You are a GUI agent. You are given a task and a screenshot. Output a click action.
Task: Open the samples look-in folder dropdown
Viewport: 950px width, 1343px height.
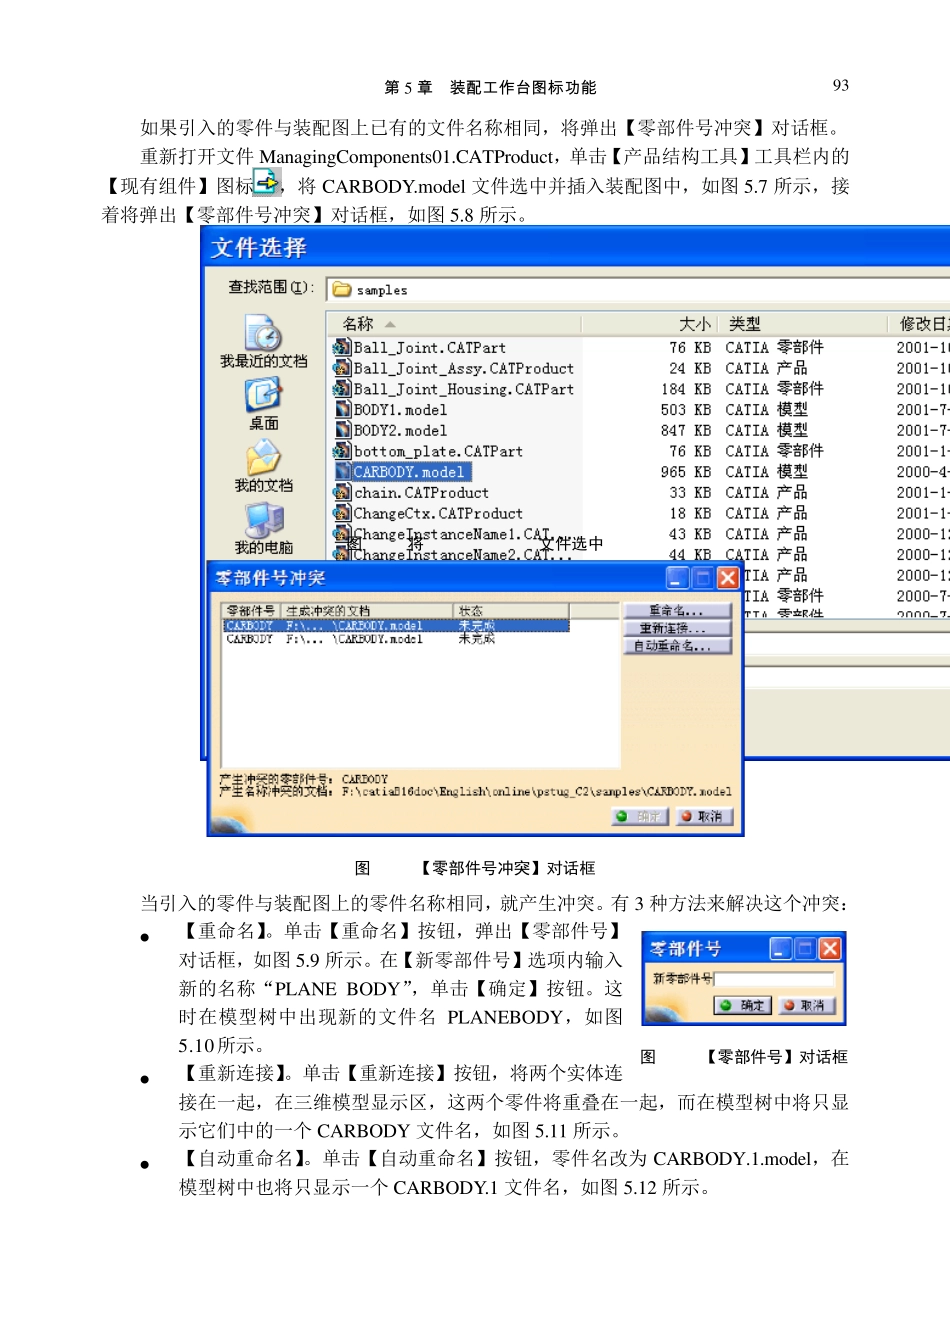point(640,290)
